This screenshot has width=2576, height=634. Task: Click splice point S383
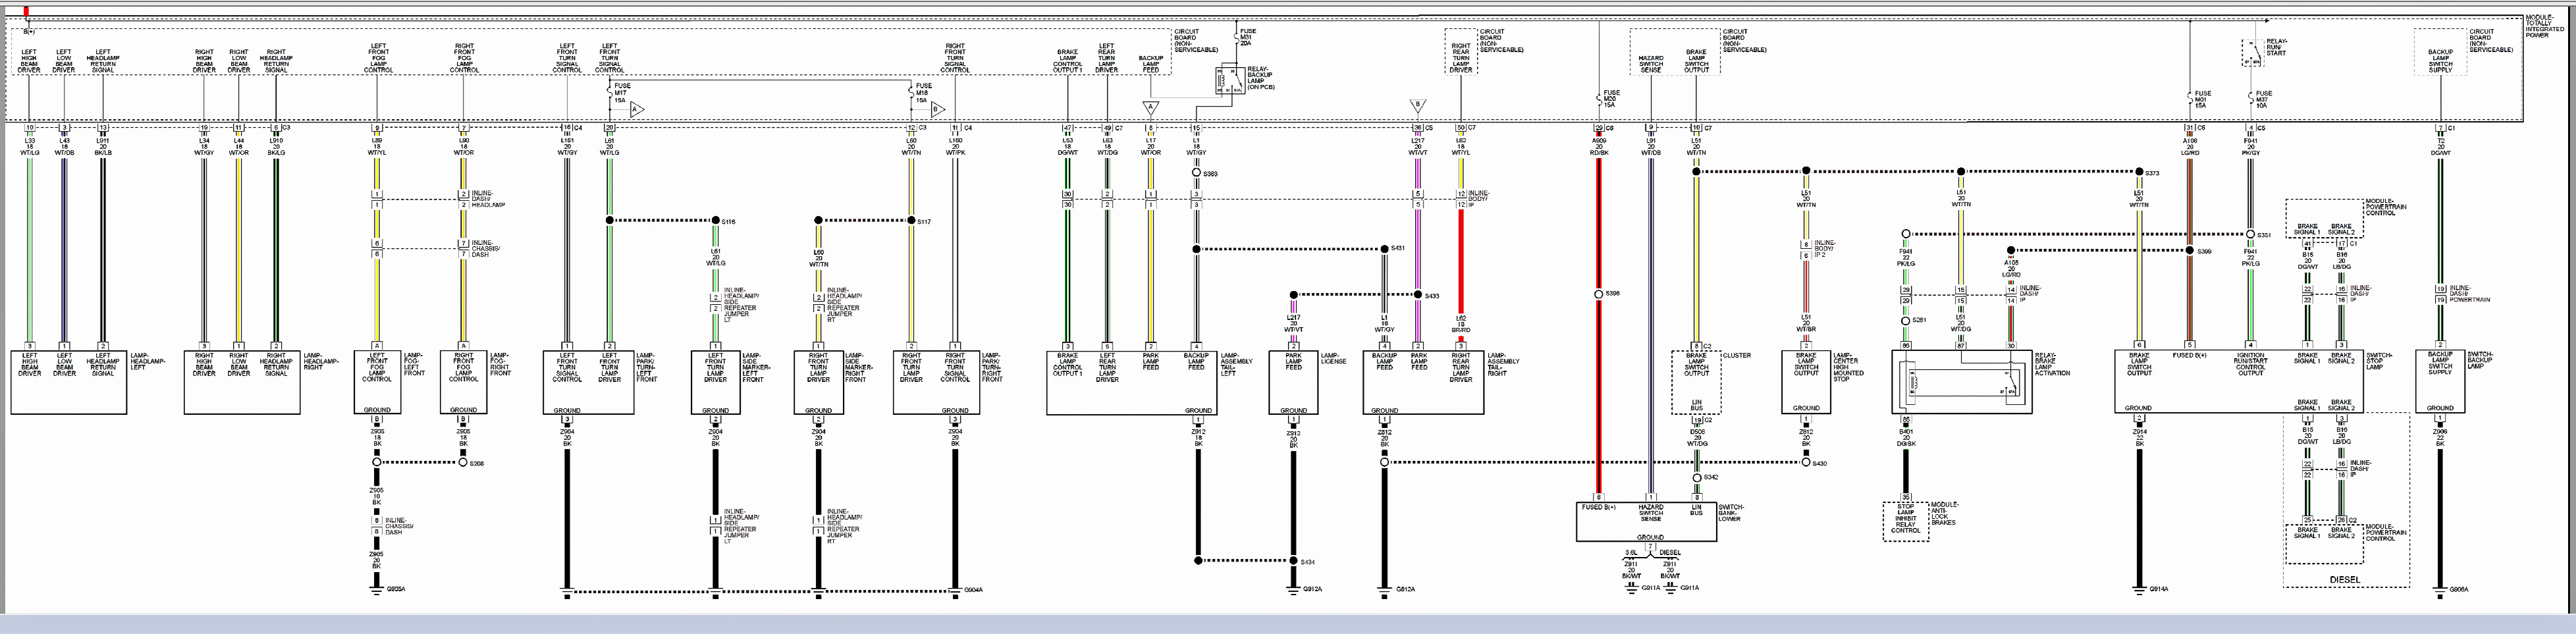1196,173
